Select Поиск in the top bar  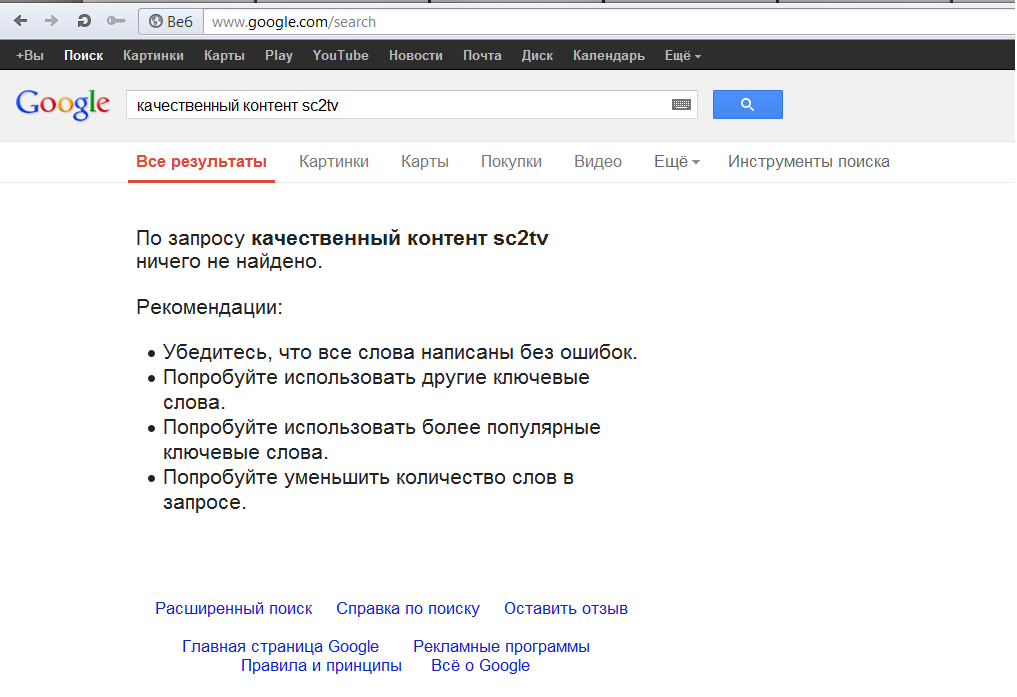click(x=84, y=56)
